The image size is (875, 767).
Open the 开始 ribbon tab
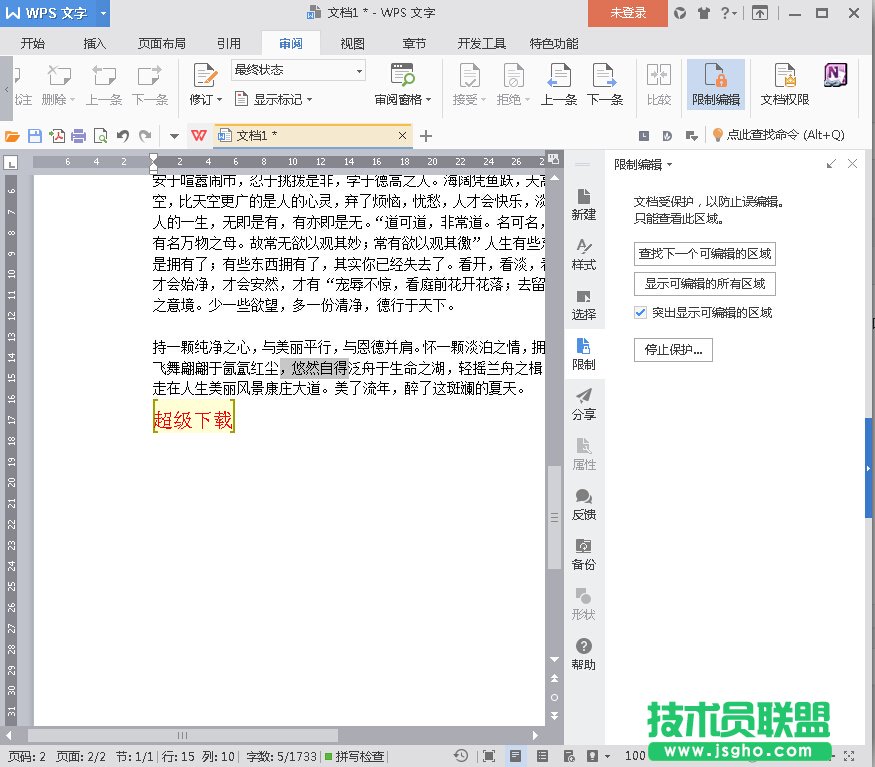[x=33, y=43]
